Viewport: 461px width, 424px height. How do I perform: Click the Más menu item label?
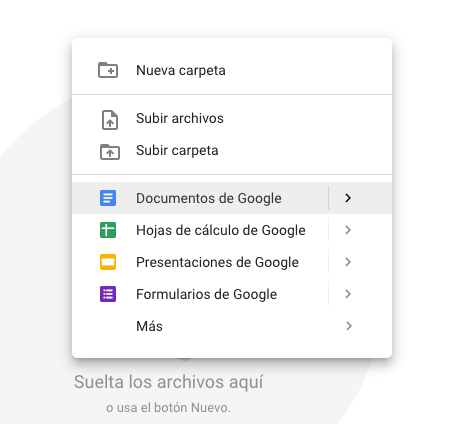[149, 326]
